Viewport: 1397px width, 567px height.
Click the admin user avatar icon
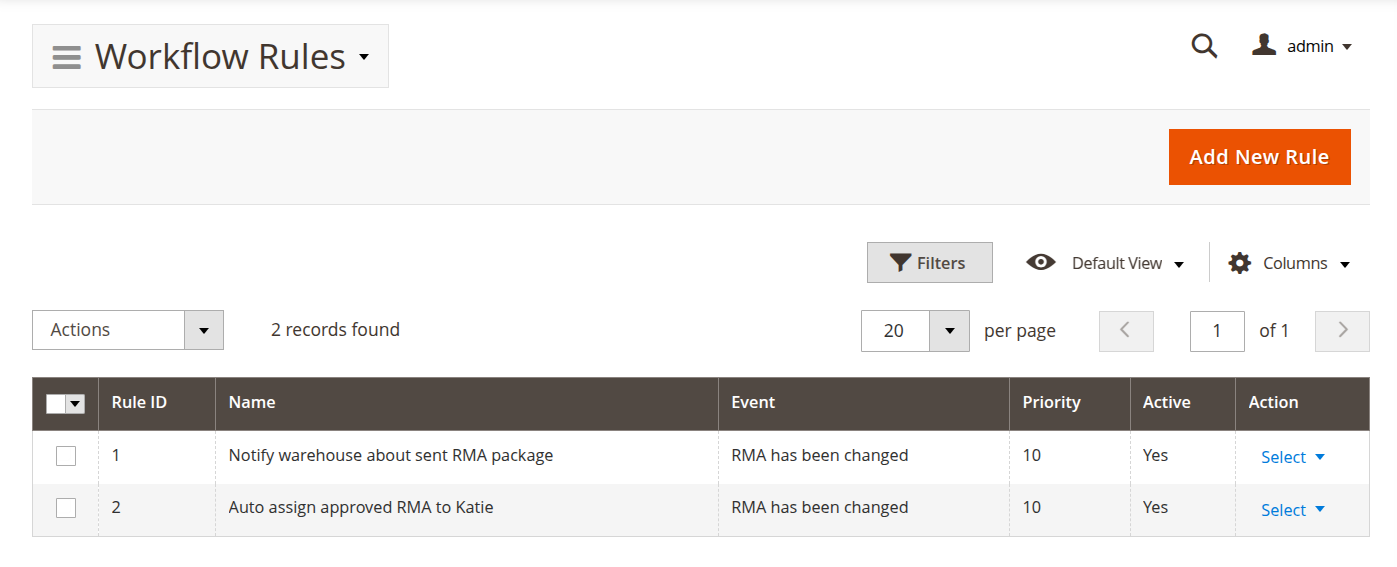(x=1264, y=45)
